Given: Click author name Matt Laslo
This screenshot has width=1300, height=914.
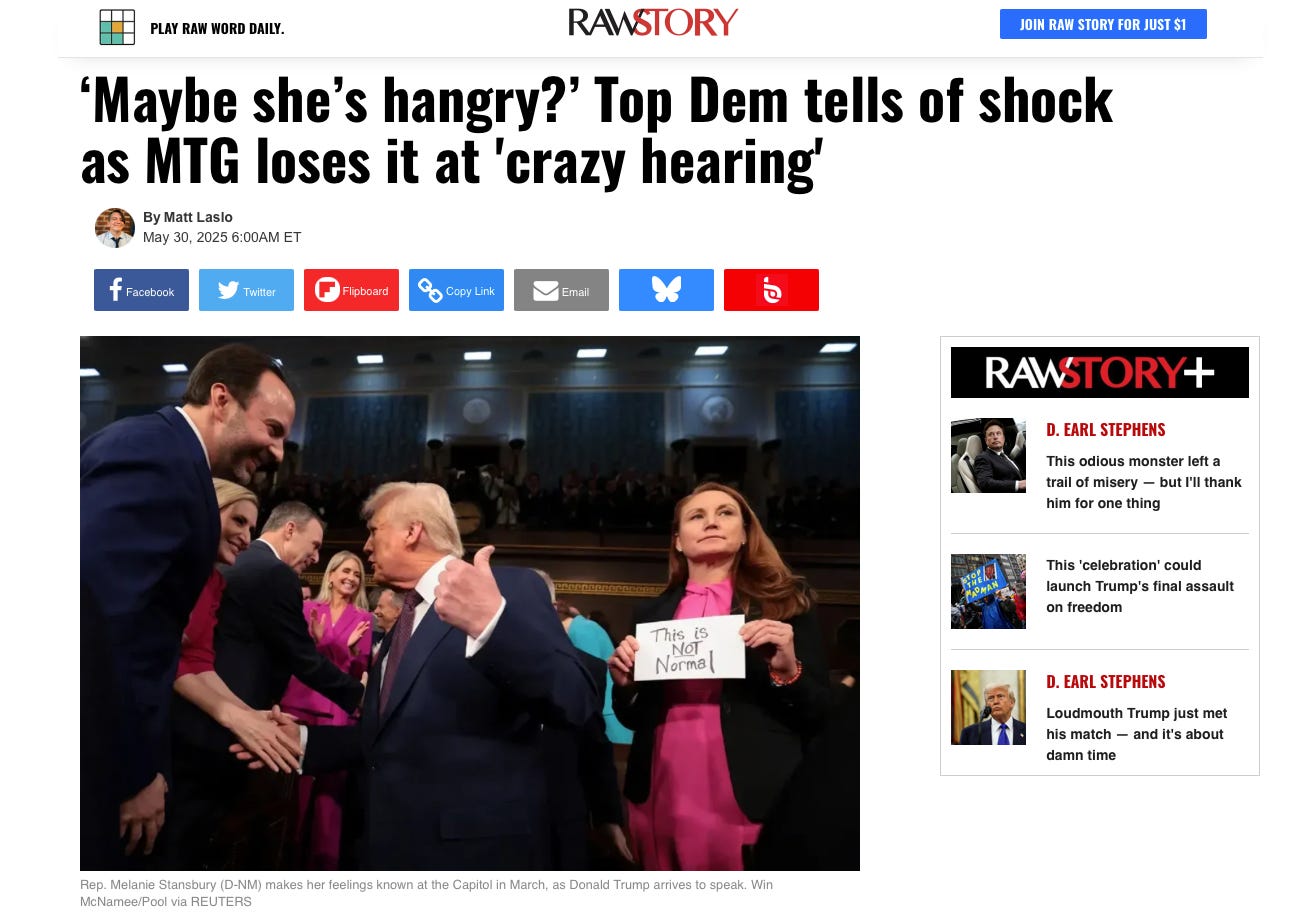Looking at the screenshot, I should 197,217.
